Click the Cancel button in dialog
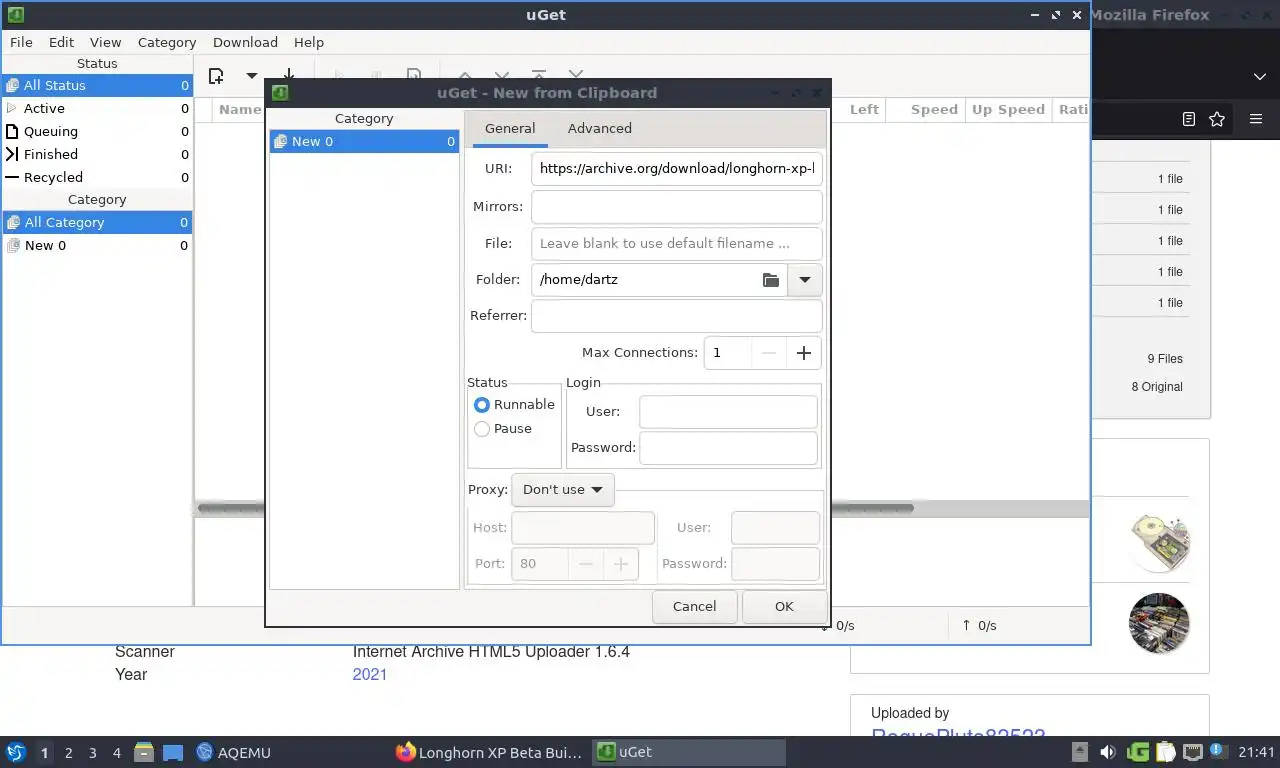The height and width of the screenshot is (768, 1280). pyautogui.click(x=694, y=606)
